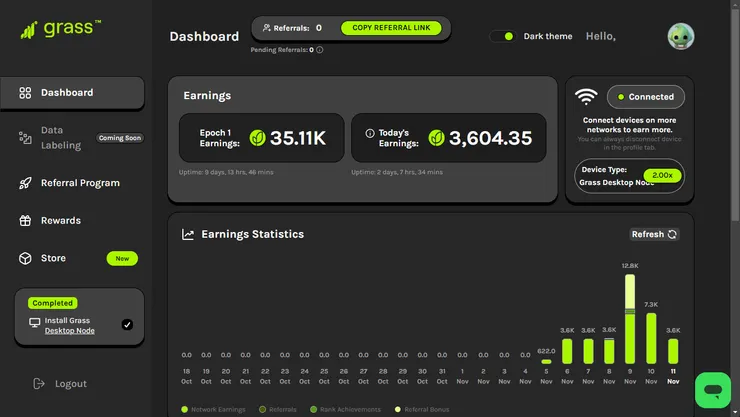Click the Today's Earnings info icon
740x417 pixels.
(370, 133)
